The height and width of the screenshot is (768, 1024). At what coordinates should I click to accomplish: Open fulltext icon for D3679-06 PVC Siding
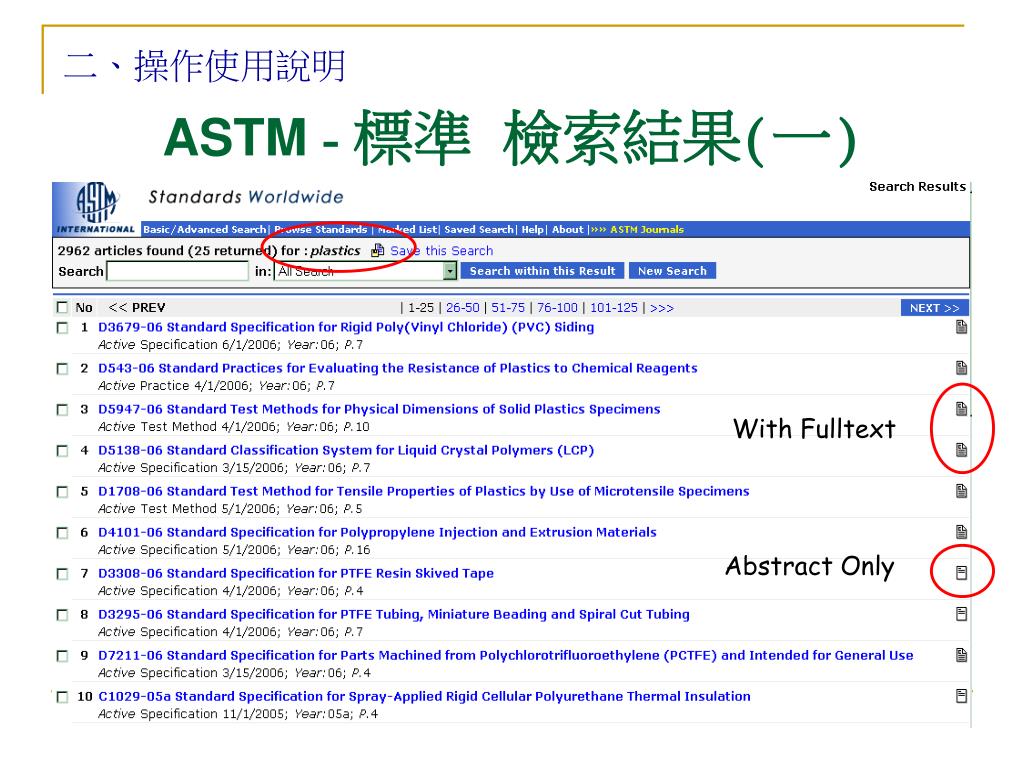click(x=961, y=327)
